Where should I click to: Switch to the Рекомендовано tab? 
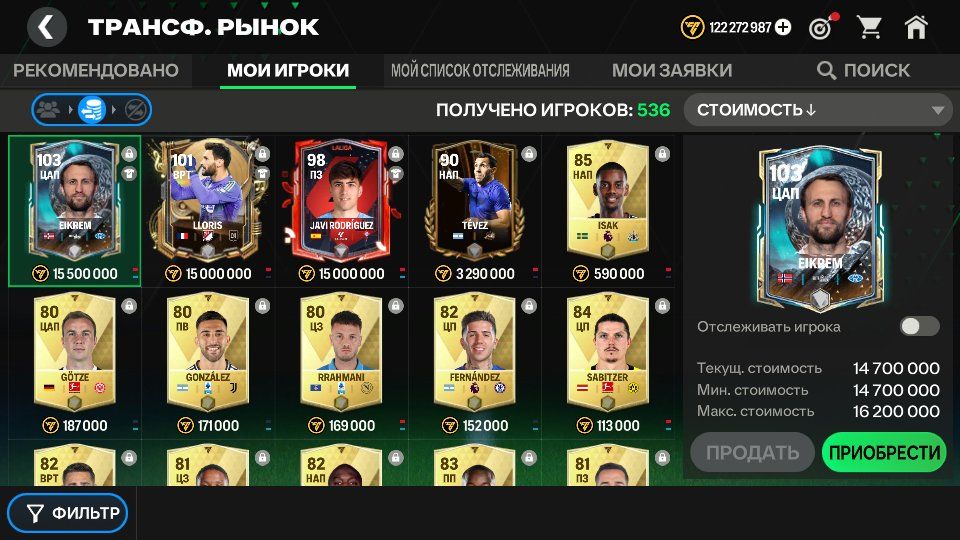click(x=96, y=70)
